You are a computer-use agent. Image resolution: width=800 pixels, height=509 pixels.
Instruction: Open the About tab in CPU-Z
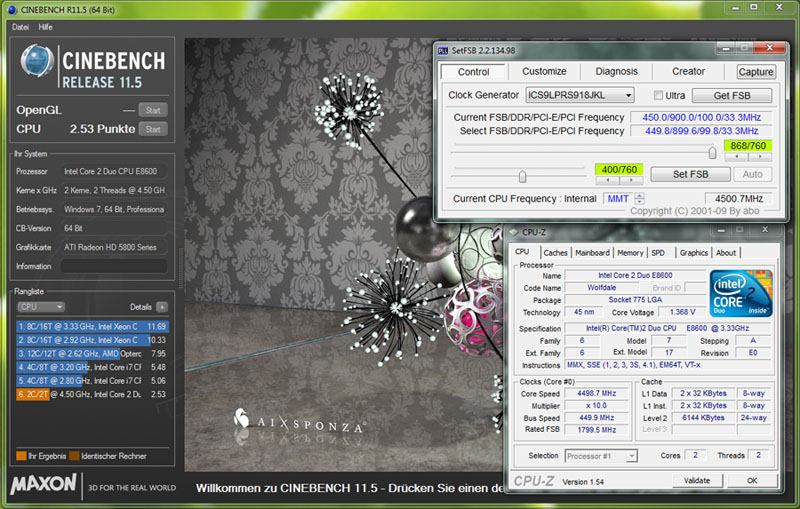click(x=726, y=252)
